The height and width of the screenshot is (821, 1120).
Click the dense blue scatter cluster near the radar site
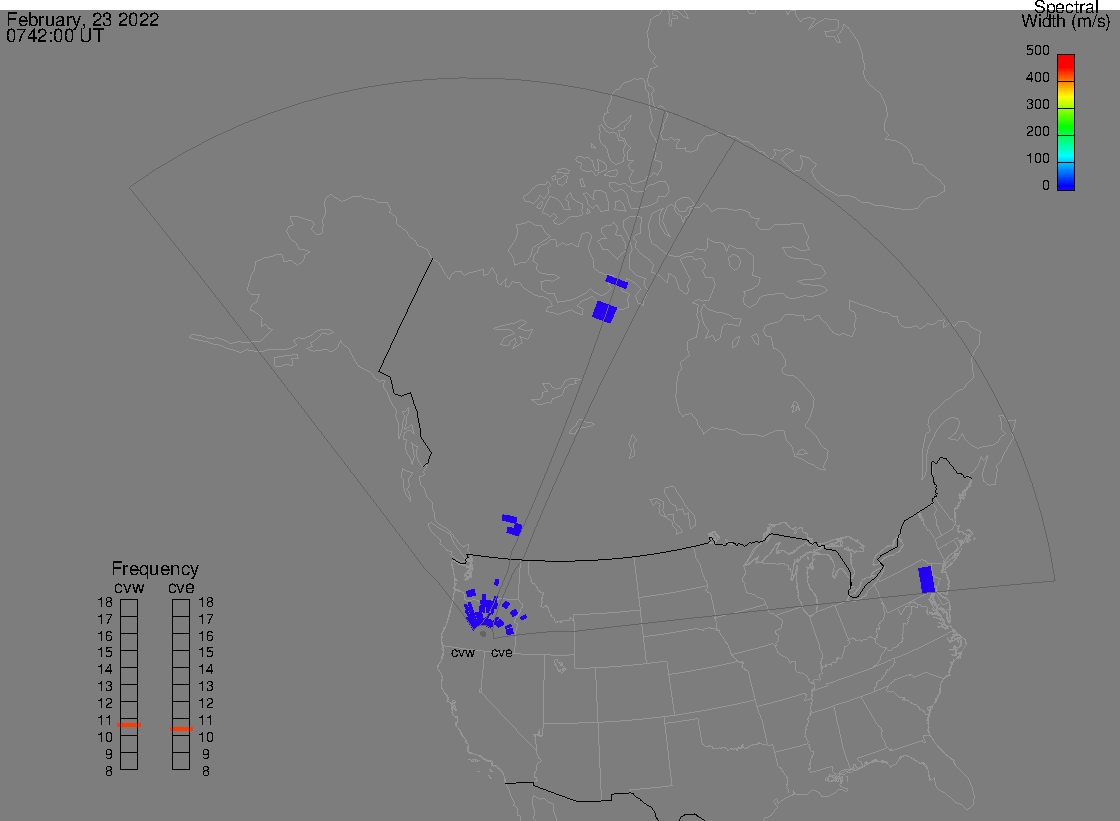click(484, 612)
